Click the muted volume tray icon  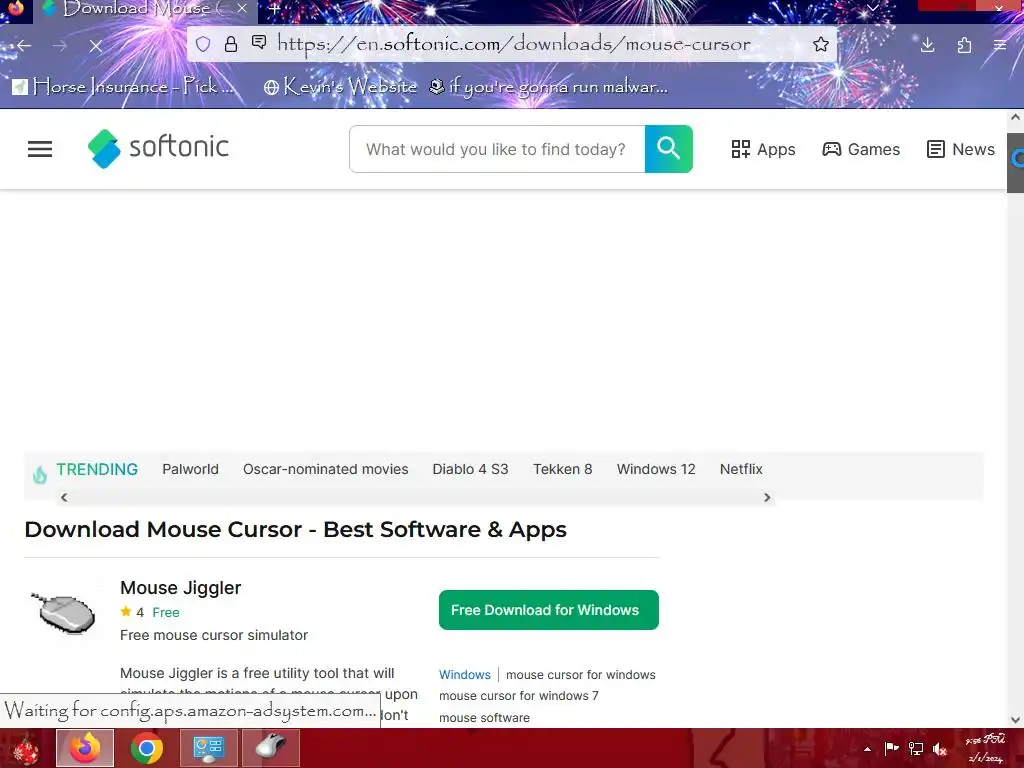940,748
